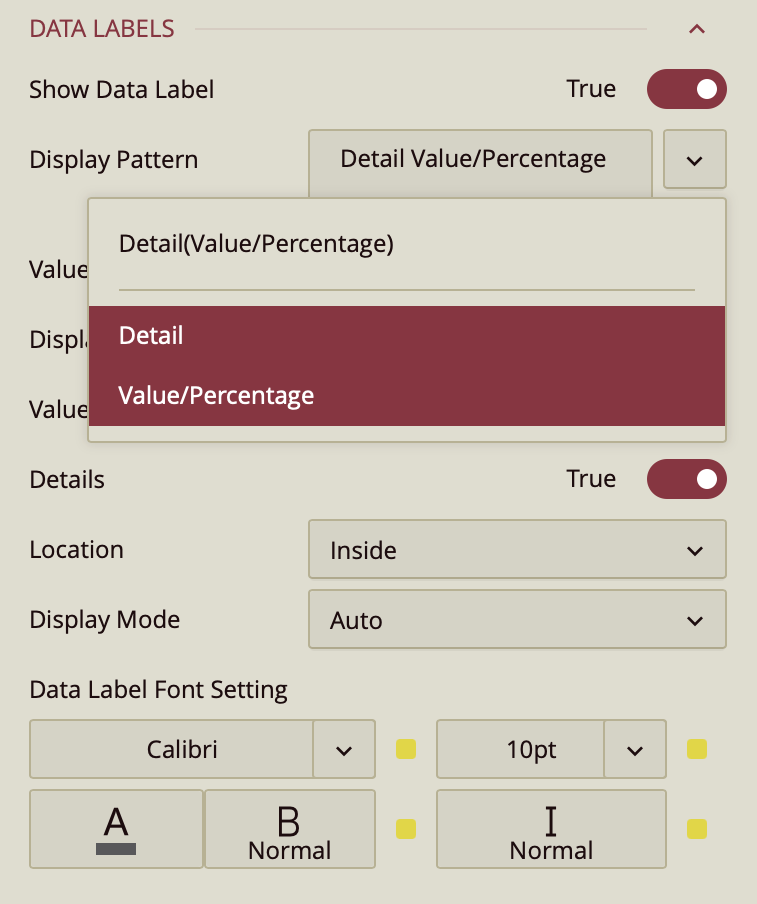Toggle italic with the I Normal button
The height and width of the screenshot is (904, 757).
tap(551, 829)
